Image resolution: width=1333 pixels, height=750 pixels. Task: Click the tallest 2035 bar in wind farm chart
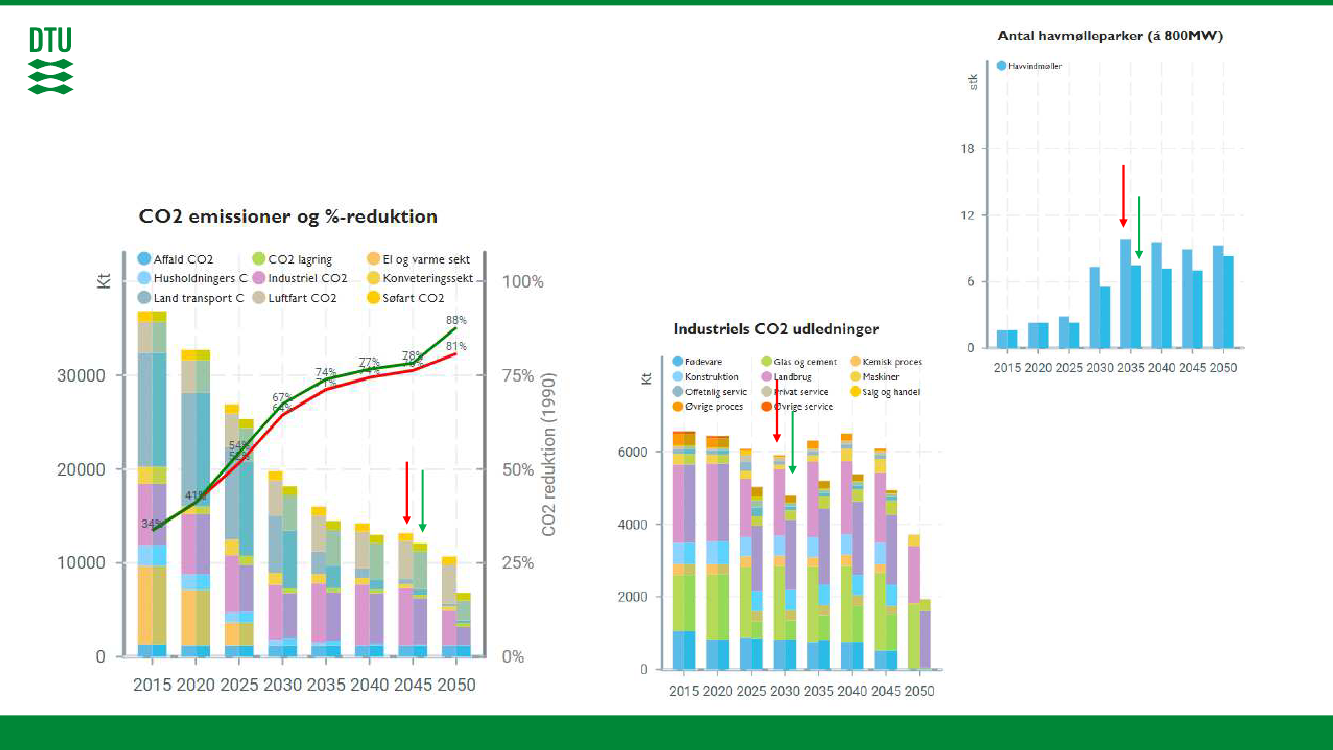(x=1125, y=293)
